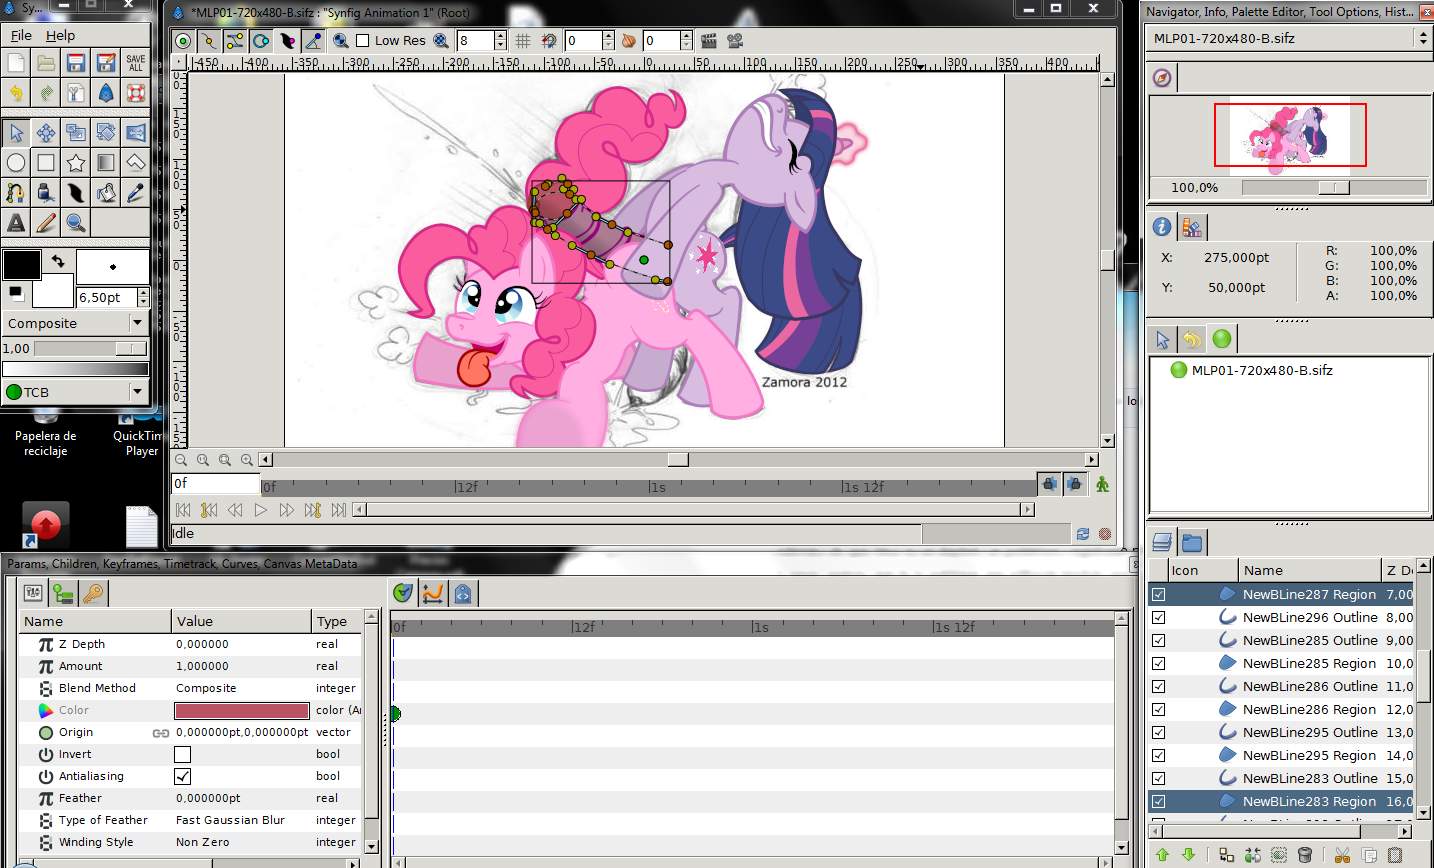The width and height of the screenshot is (1434, 868).
Task: Click the Redo arrow icon
Action: [x=46, y=93]
